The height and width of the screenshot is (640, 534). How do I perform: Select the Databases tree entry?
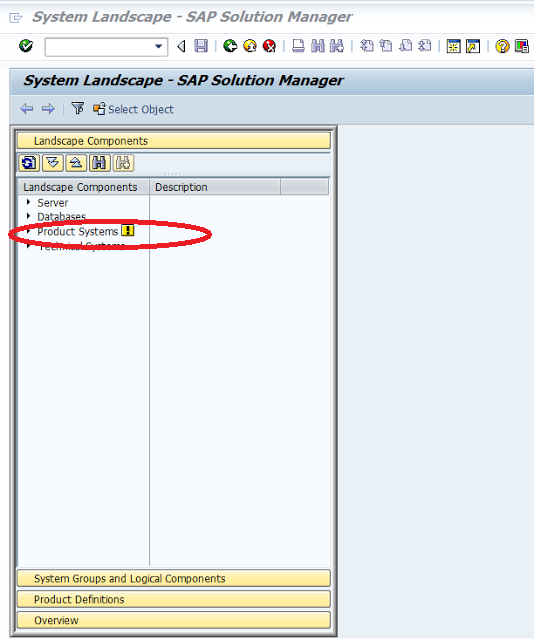click(62, 217)
